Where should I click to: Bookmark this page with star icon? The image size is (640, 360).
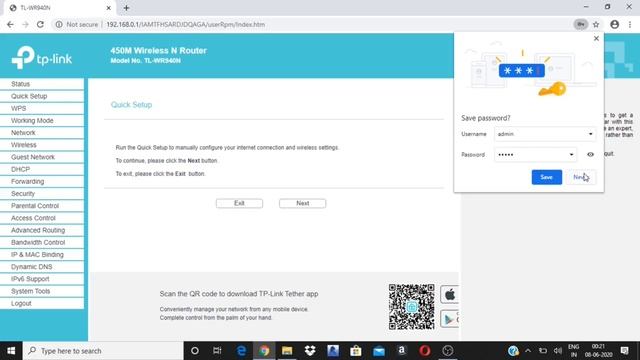[596, 24]
